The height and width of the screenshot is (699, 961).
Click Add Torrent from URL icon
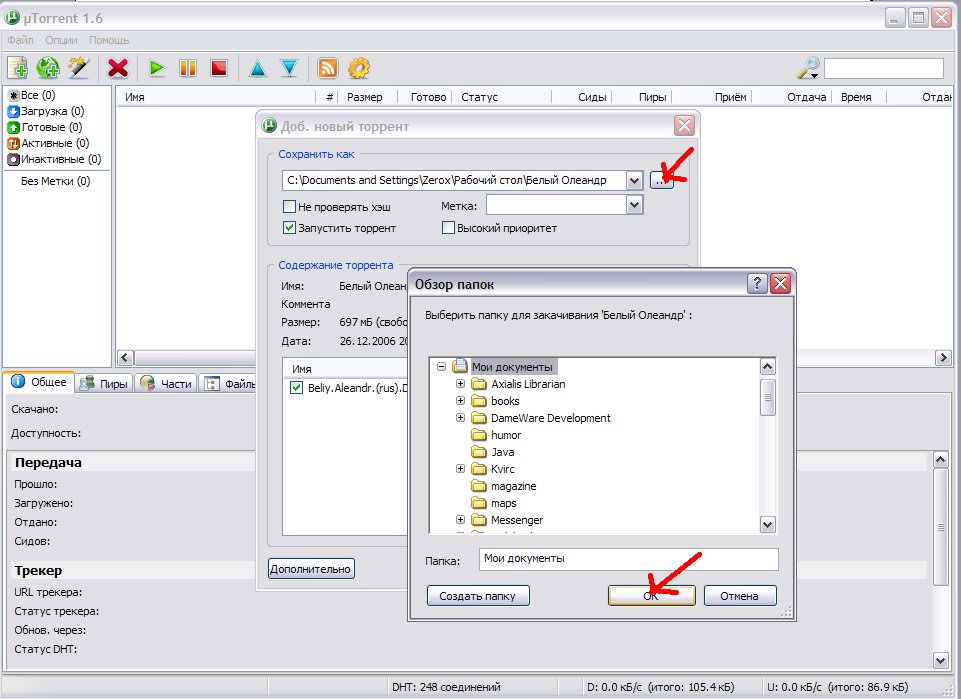(48, 68)
